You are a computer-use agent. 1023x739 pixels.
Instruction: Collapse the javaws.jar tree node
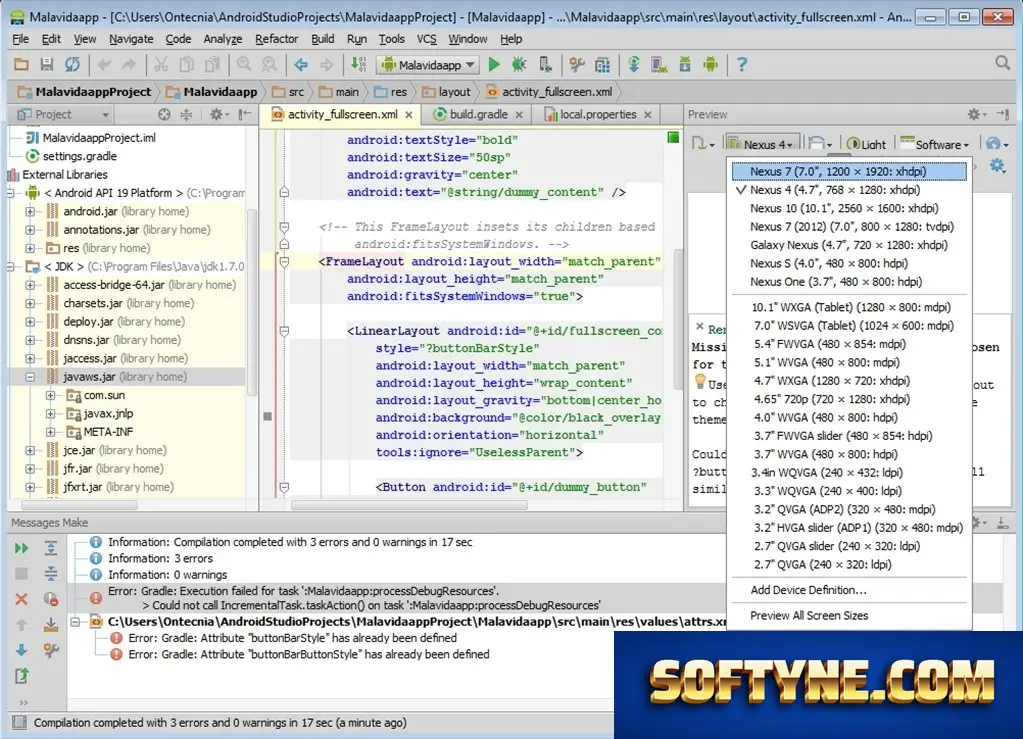30,377
